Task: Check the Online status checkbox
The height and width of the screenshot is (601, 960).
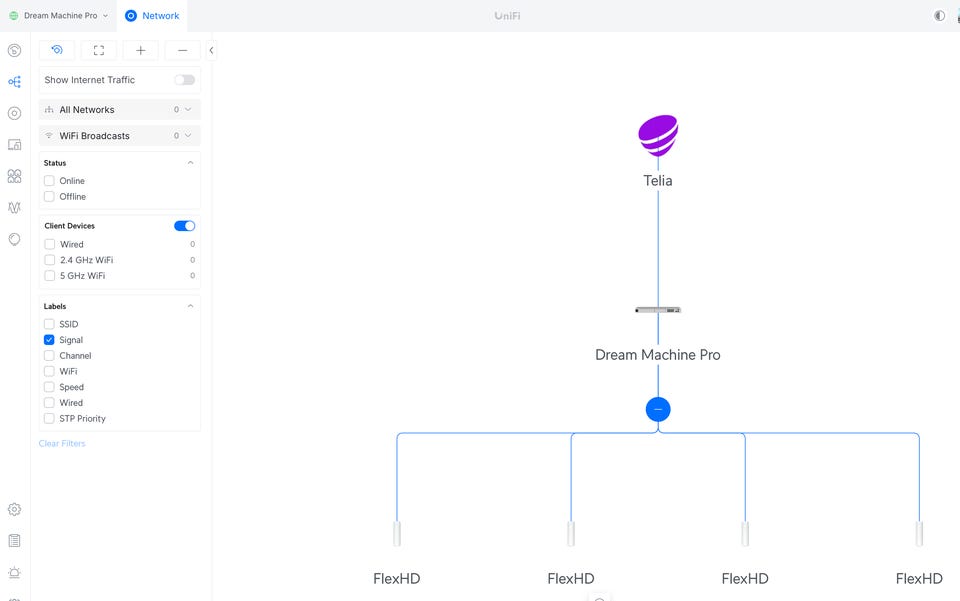Action: coord(49,181)
